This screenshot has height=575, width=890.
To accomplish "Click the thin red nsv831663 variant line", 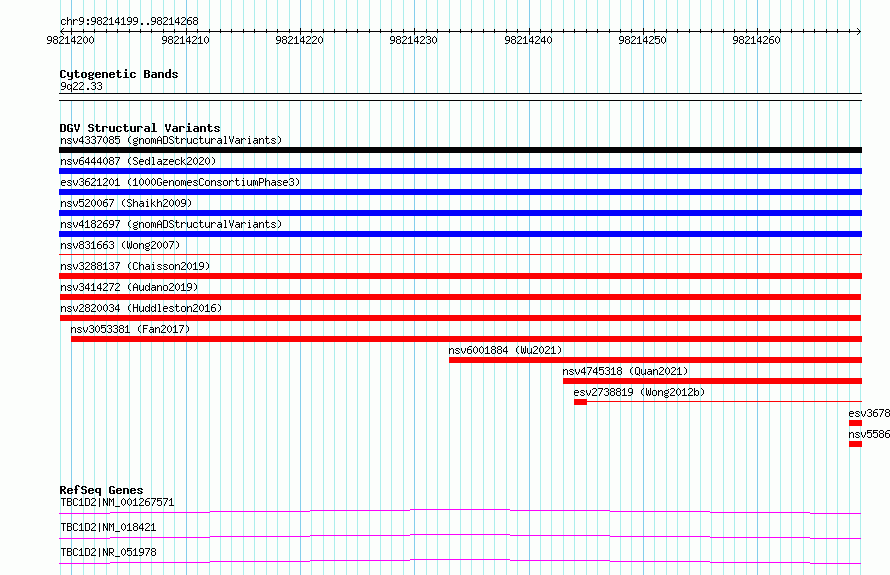I will [x=460, y=255].
